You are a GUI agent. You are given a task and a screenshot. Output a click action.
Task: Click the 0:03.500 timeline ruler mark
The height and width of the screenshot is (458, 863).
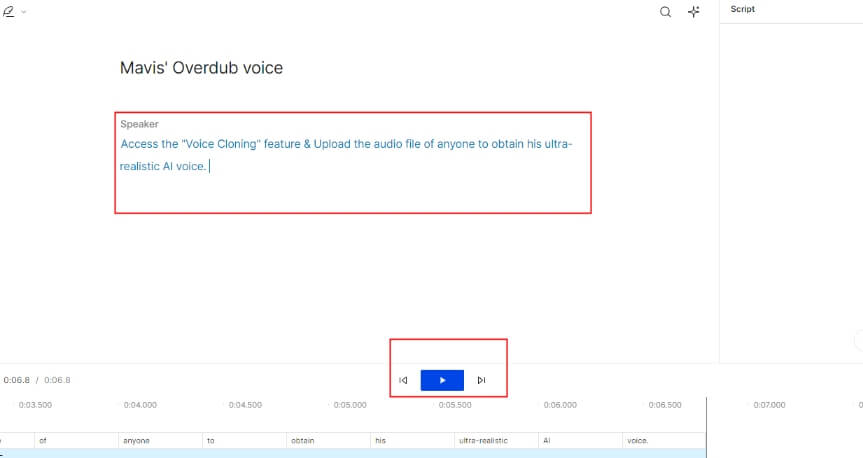[x=35, y=405]
